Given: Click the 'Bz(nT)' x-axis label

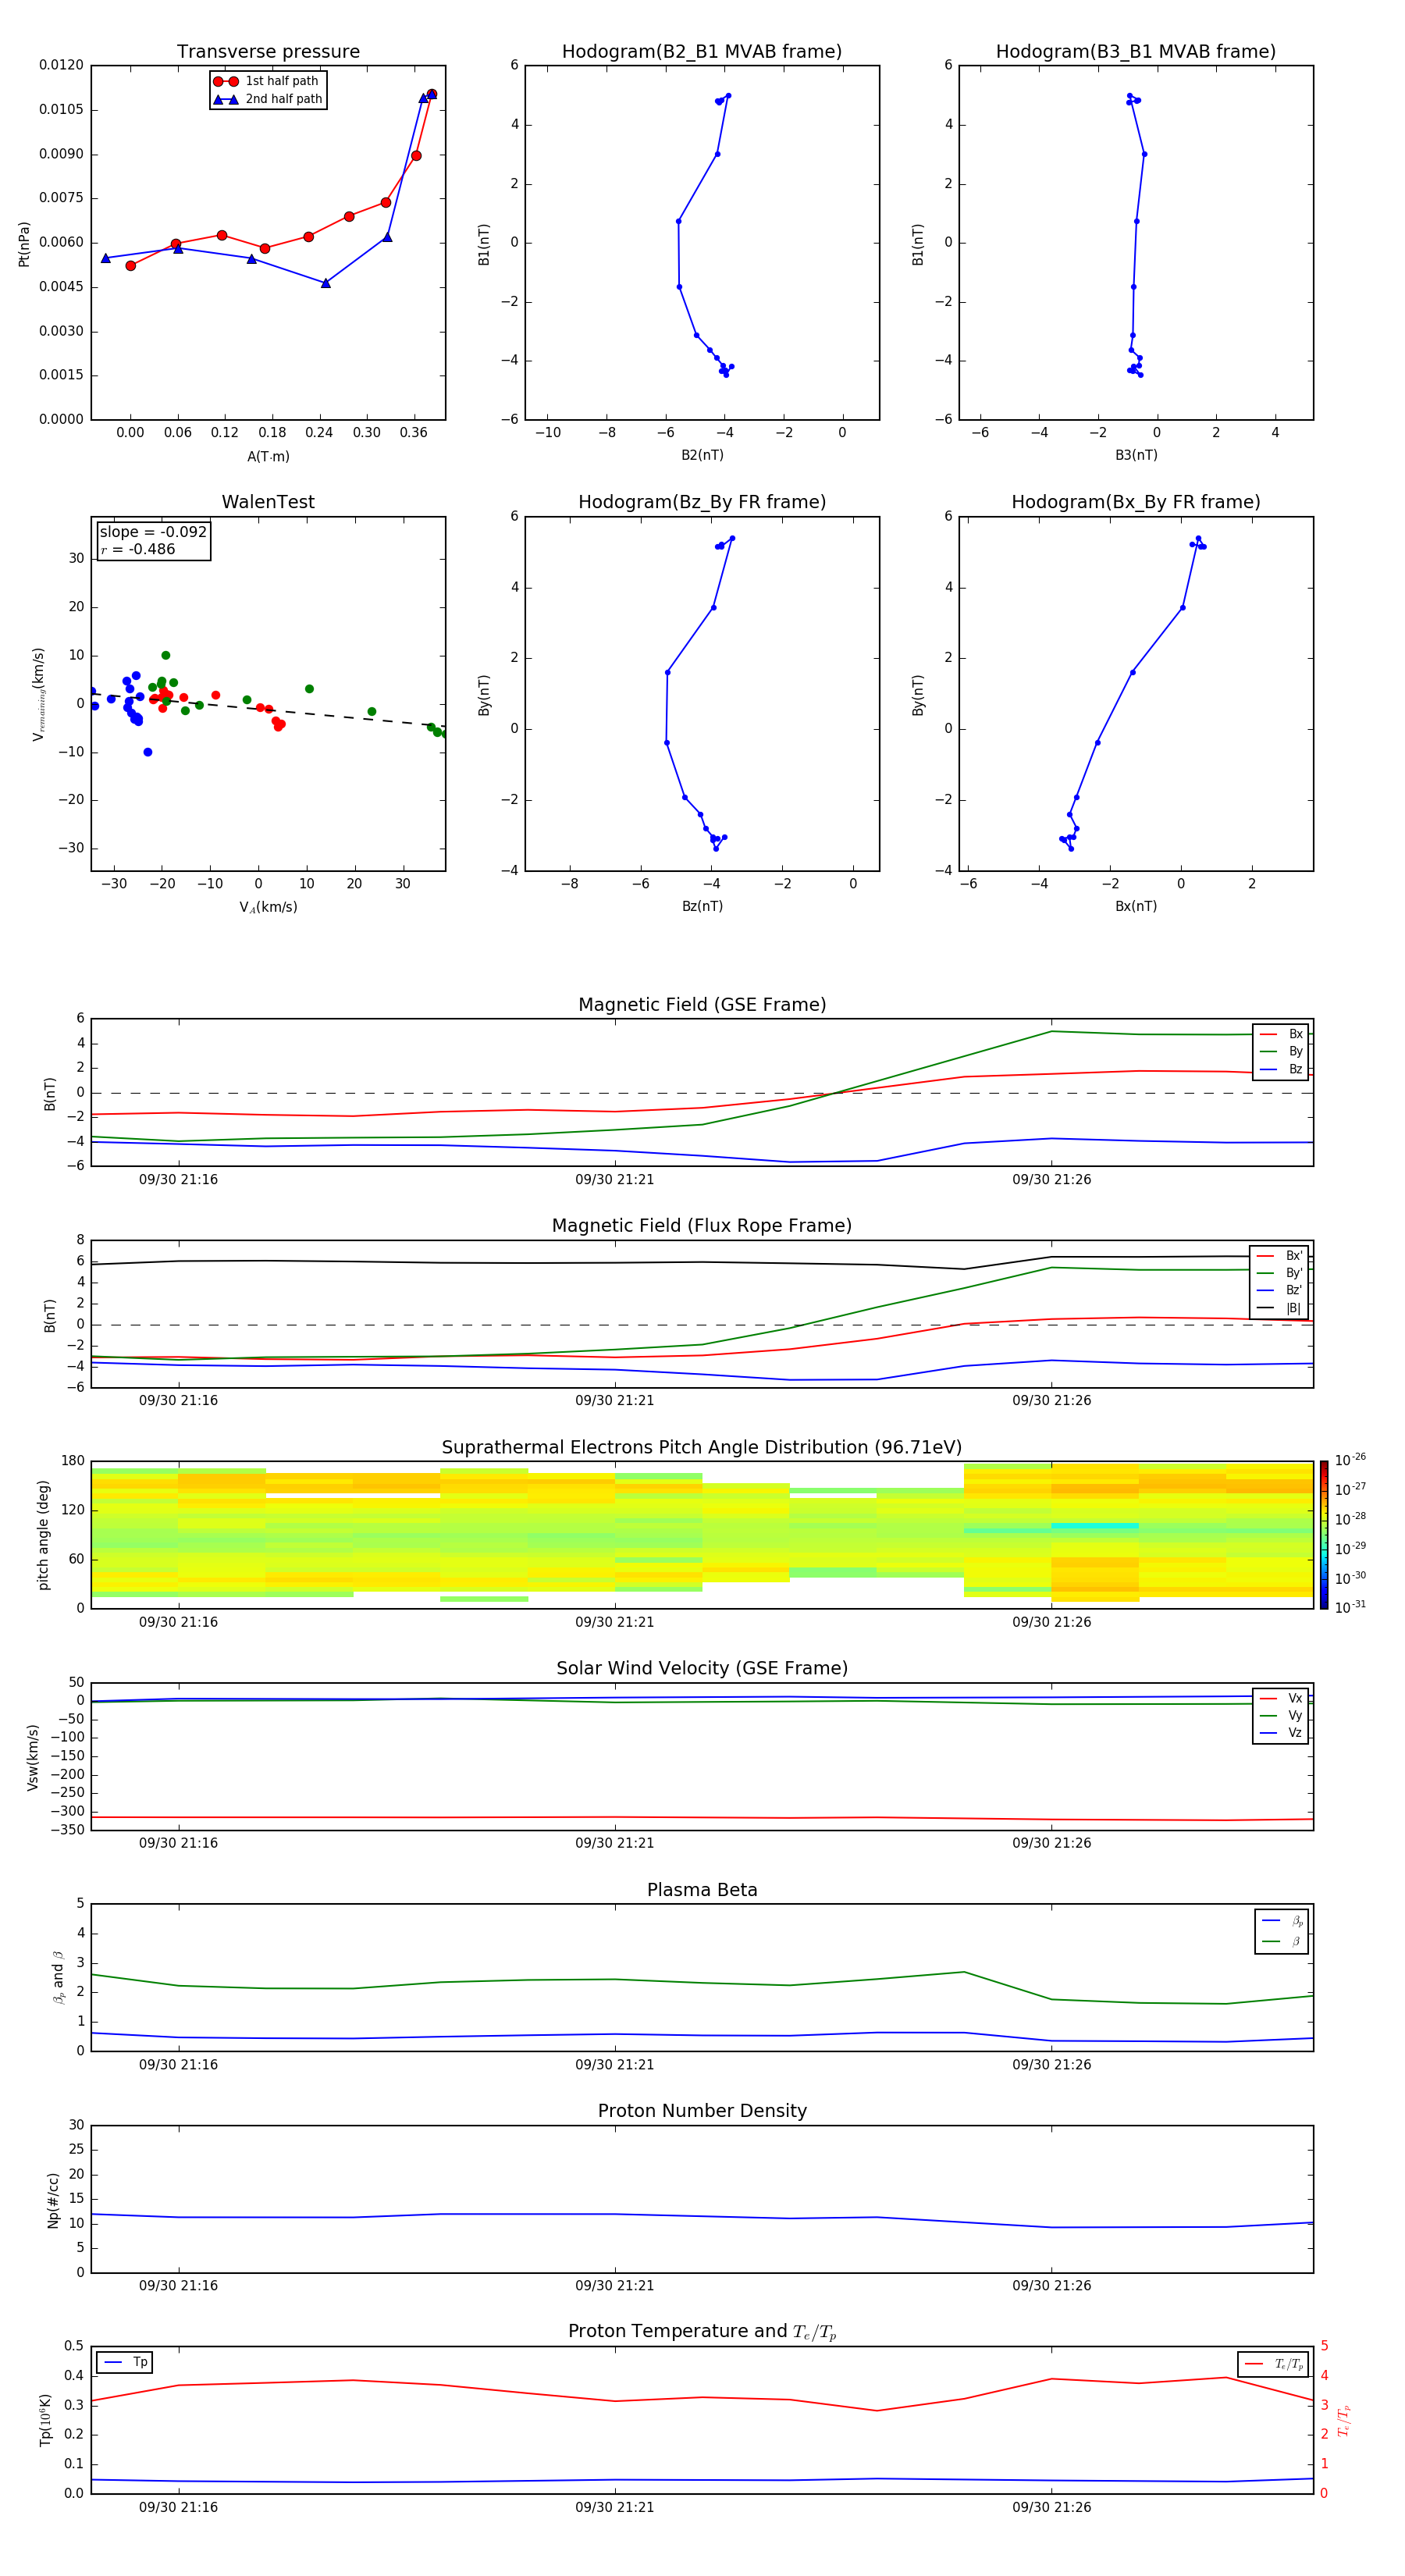Looking at the screenshot, I should coord(702,906).
